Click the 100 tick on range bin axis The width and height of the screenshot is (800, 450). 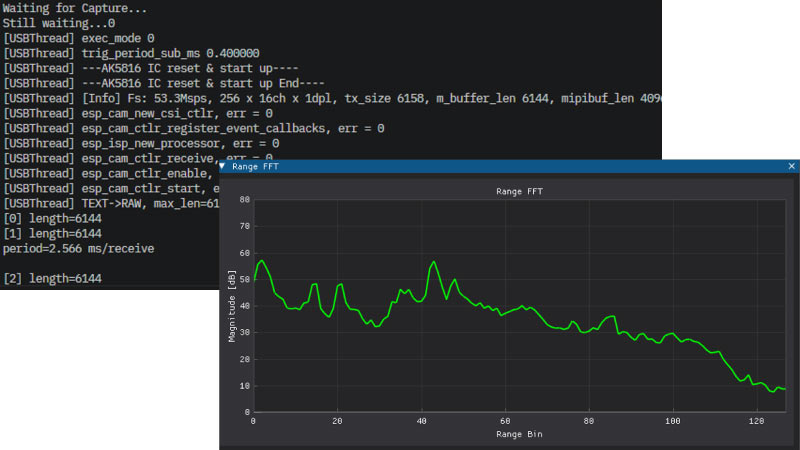pos(672,421)
